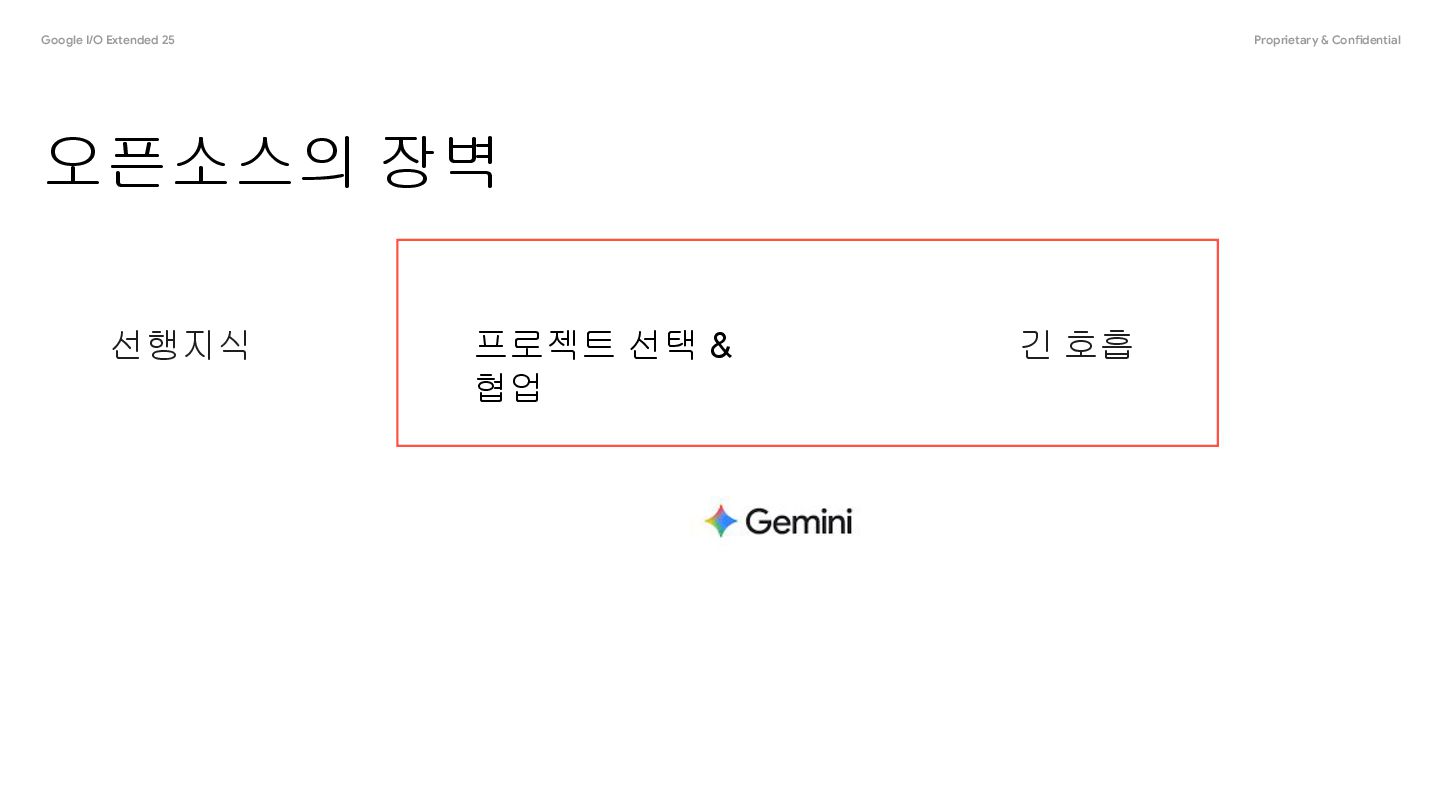The width and height of the screenshot is (1440, 810).
Task: Click the red rectangle's bottom border
Action: click(807, 445)
